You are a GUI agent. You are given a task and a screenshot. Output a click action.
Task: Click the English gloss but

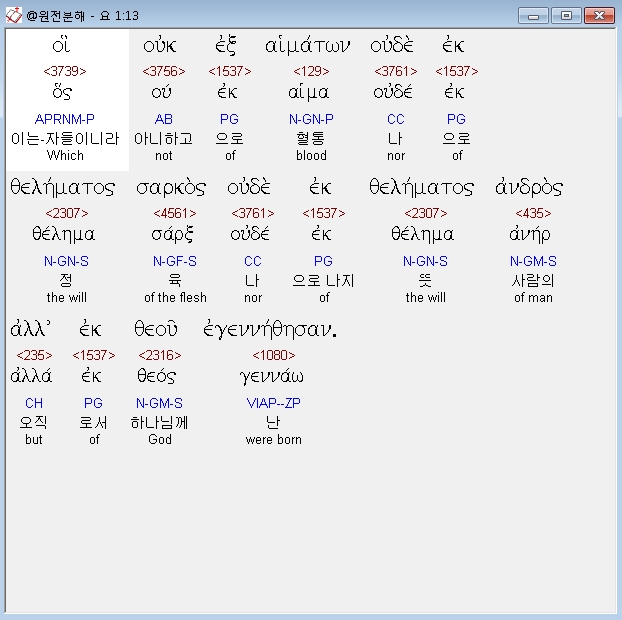34,440
